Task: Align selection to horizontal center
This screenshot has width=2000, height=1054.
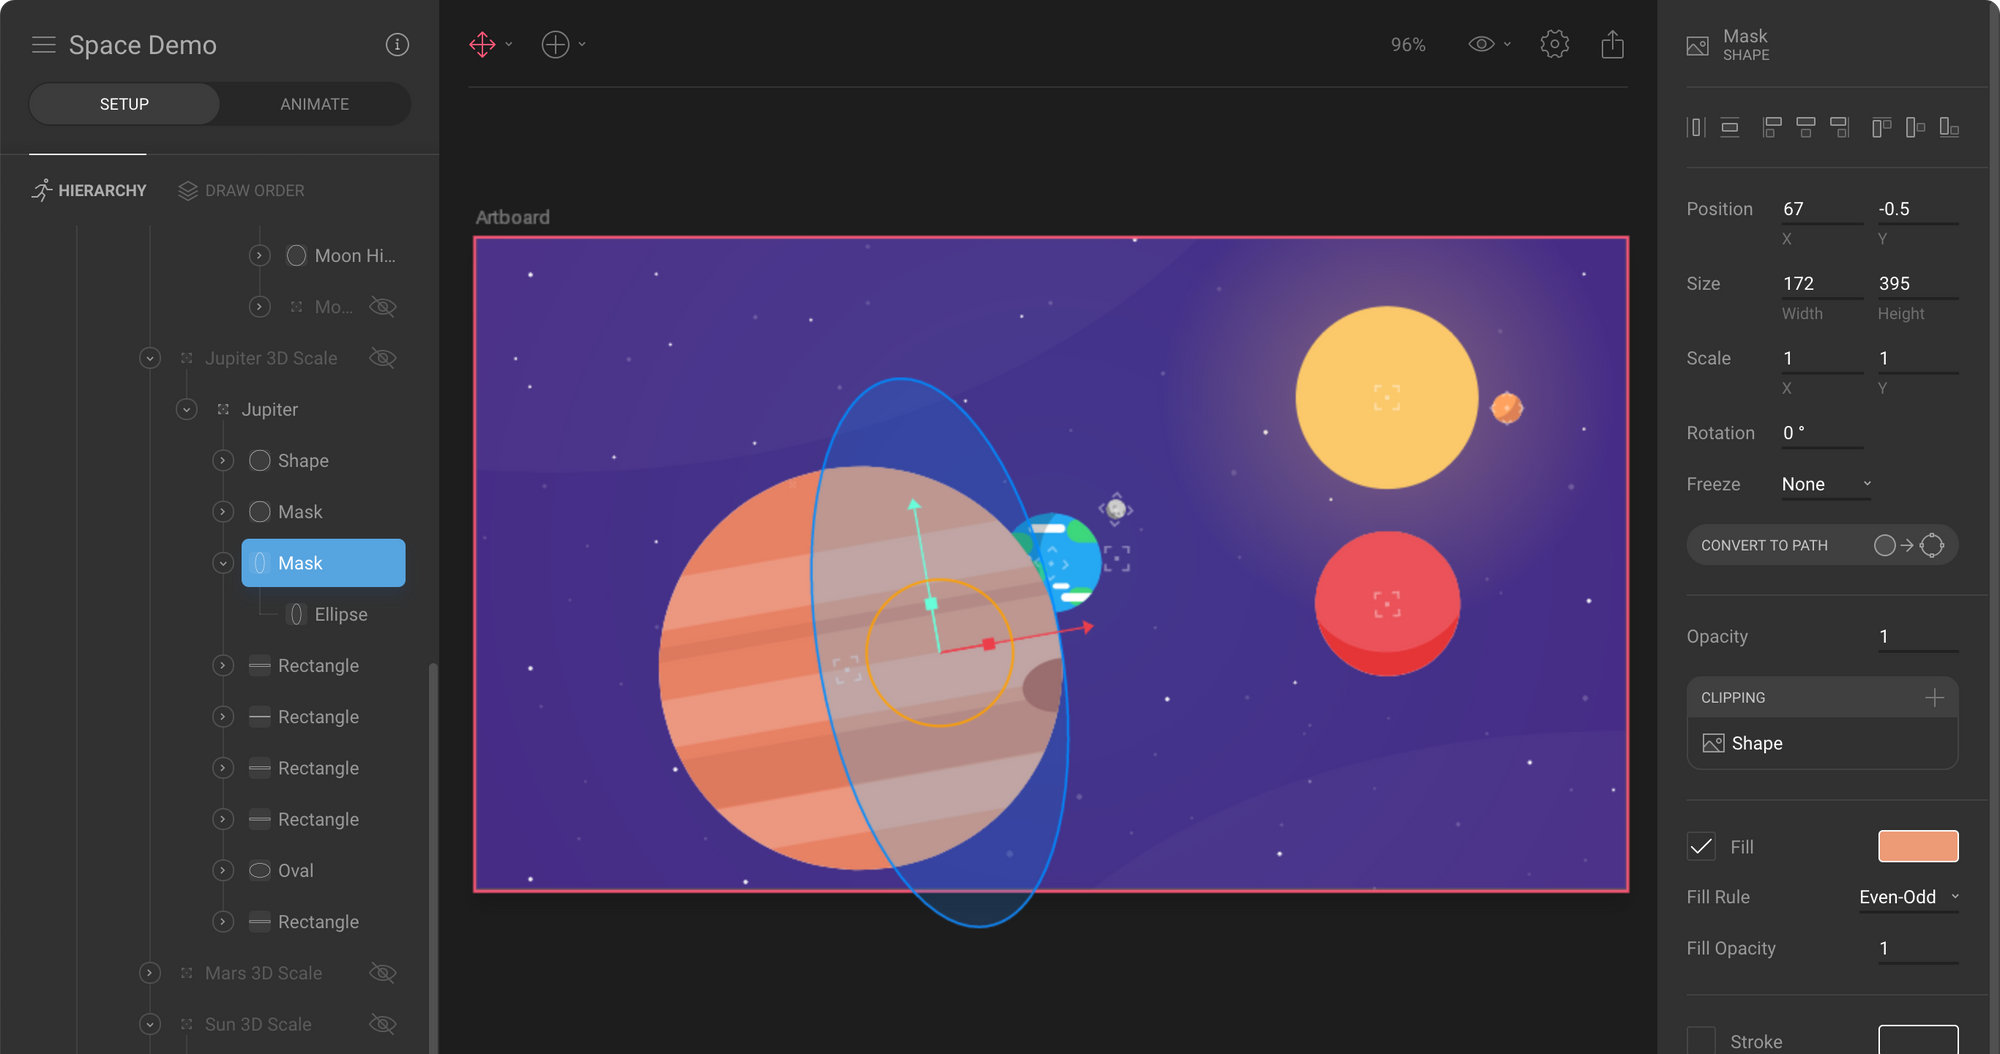Action: pyautogui.click(x=1806, y=127)
